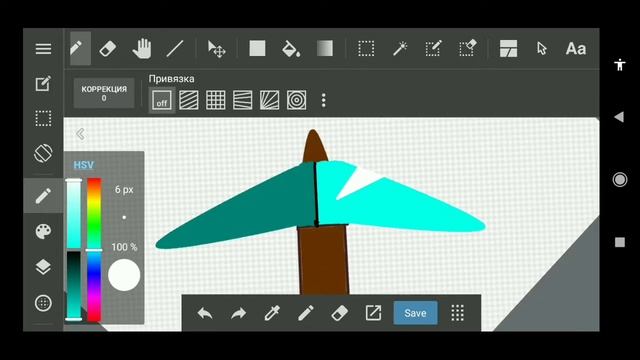Screen dimensions: 640x360
Task: Select the Line drawing tool
Action: pos(175,49)
